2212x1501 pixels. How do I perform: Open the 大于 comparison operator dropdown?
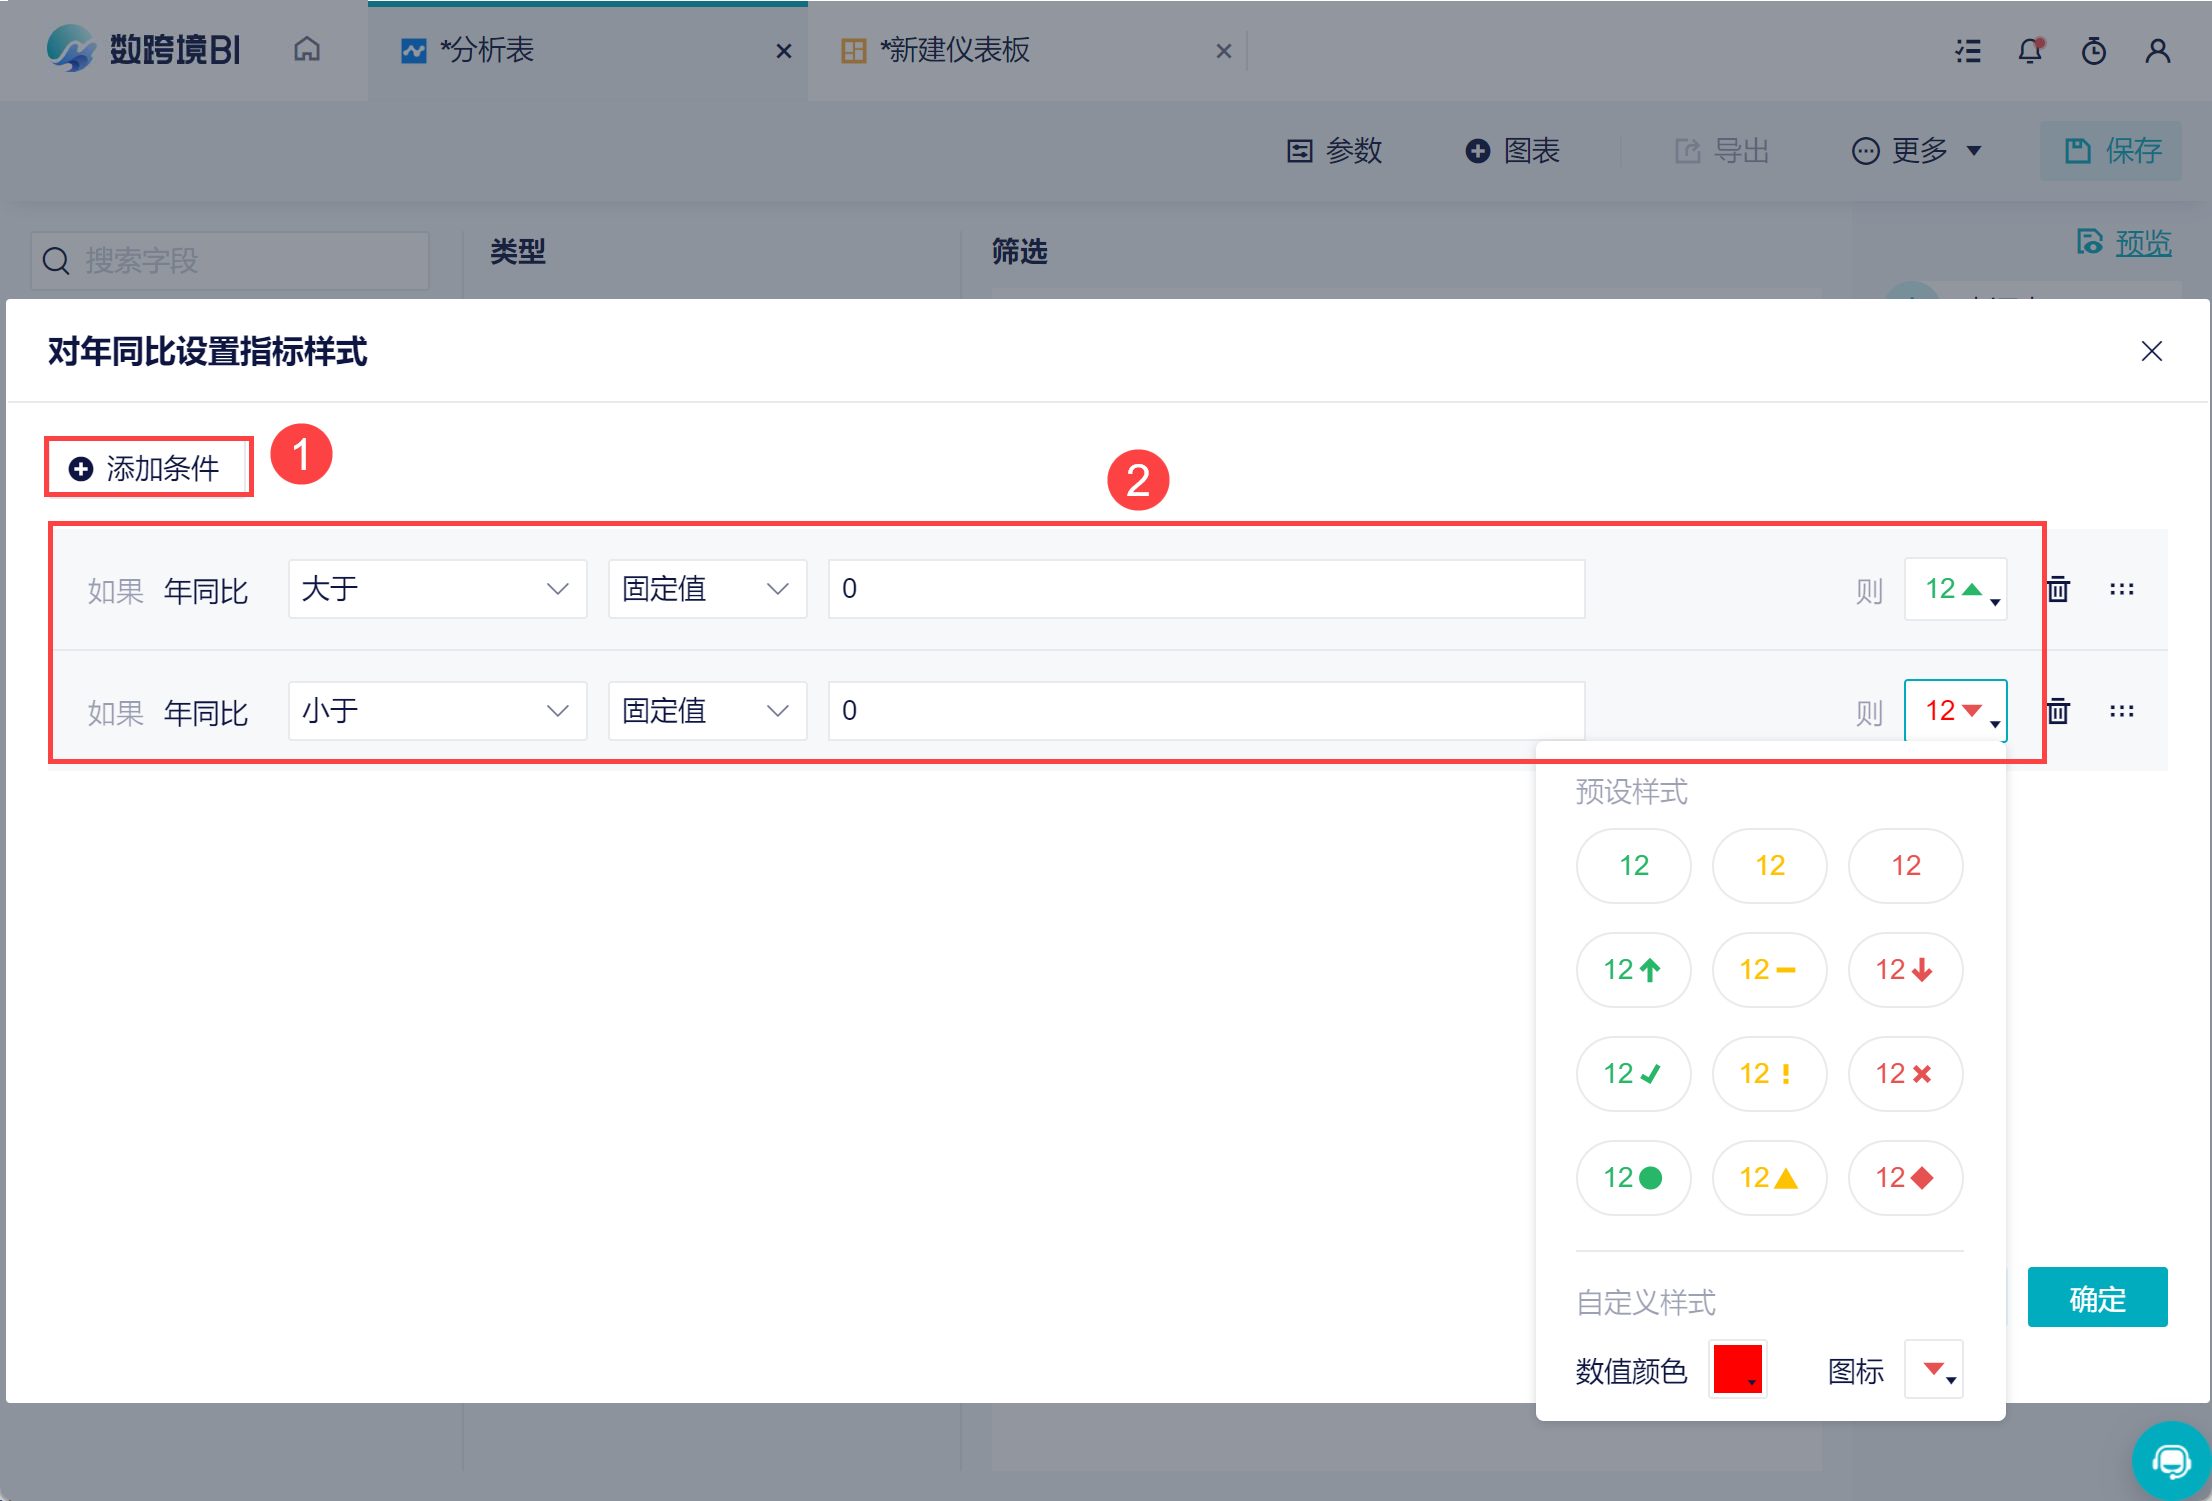pyautogui.click(x=438, y=589)
